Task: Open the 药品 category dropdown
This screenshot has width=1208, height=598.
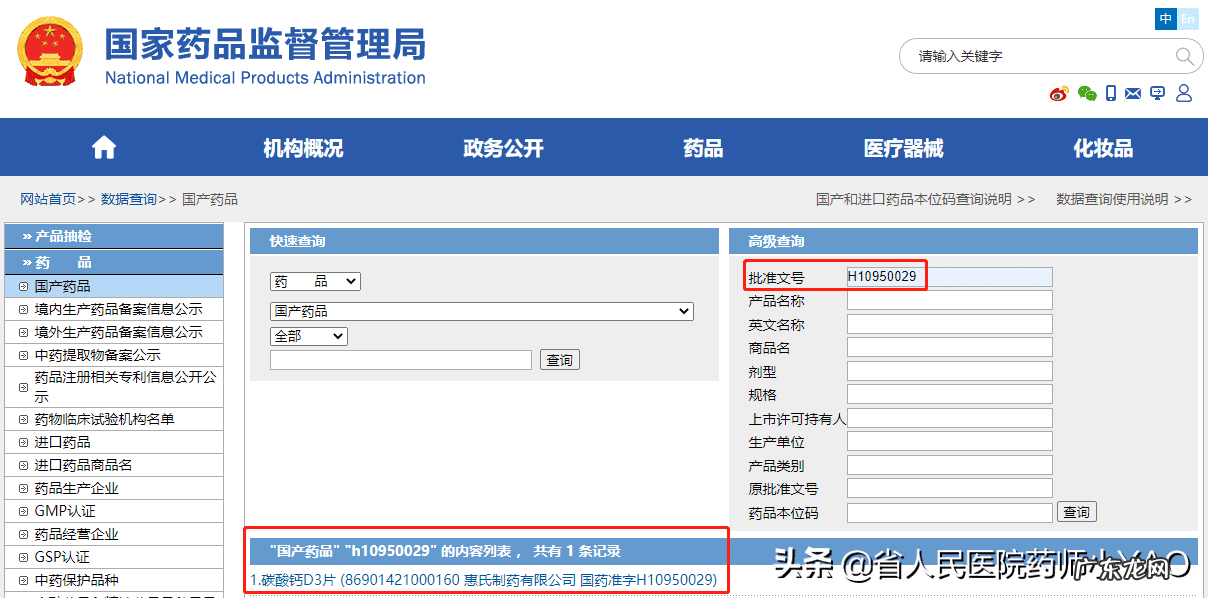Action: [315, 281]
